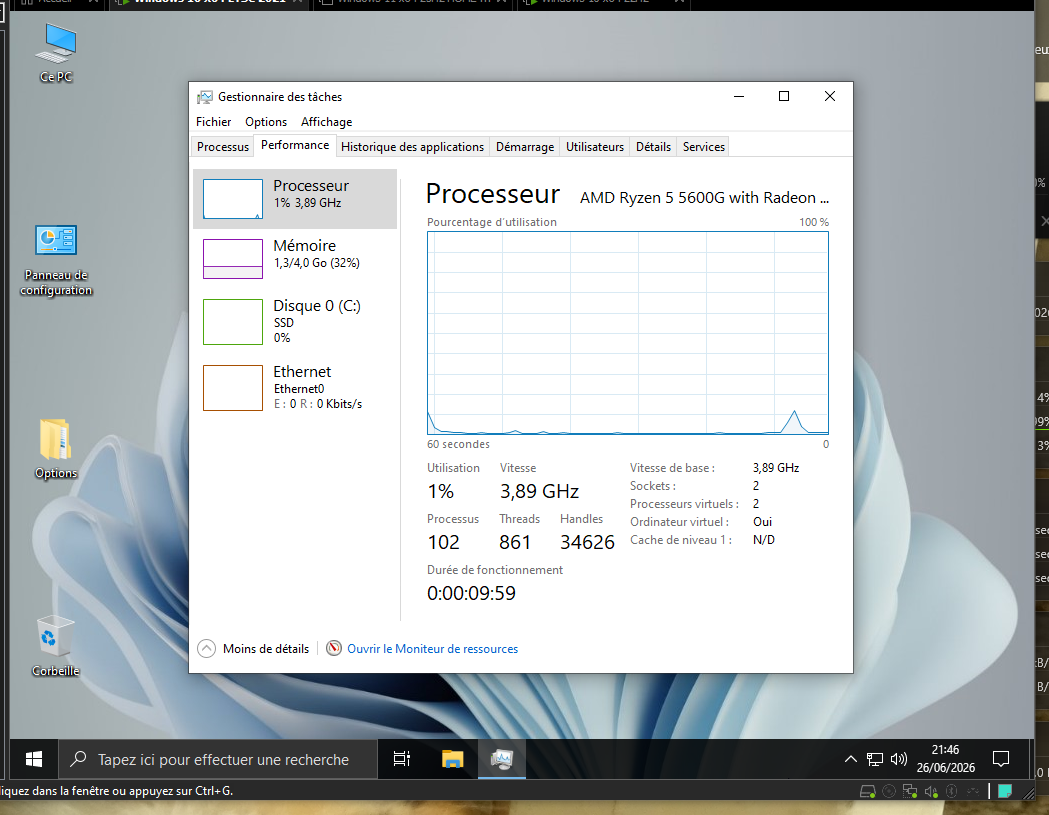Select the Processeur performance thumbnail
This screenshot has width=1049, height=815.
[233, 199]
